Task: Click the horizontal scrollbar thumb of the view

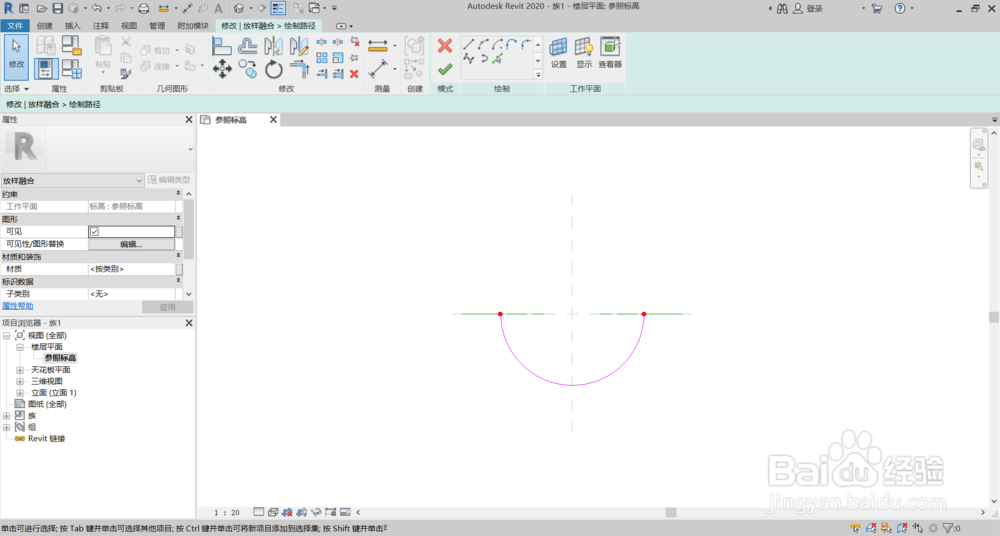Action: (x=671, y=512)
